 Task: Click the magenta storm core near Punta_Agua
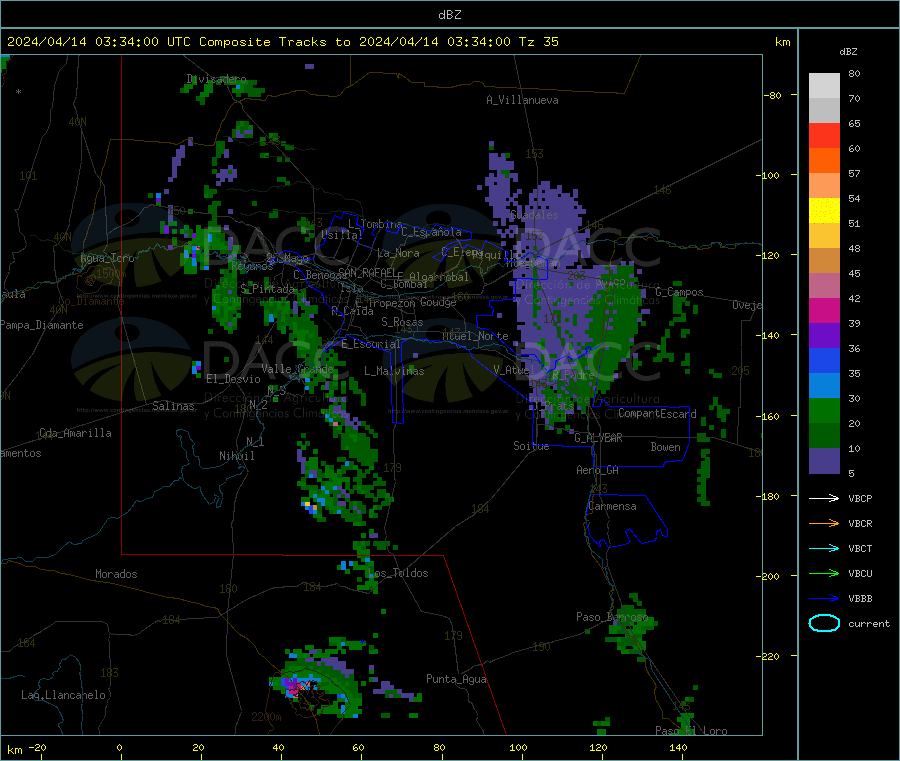(x=294, y=687)
